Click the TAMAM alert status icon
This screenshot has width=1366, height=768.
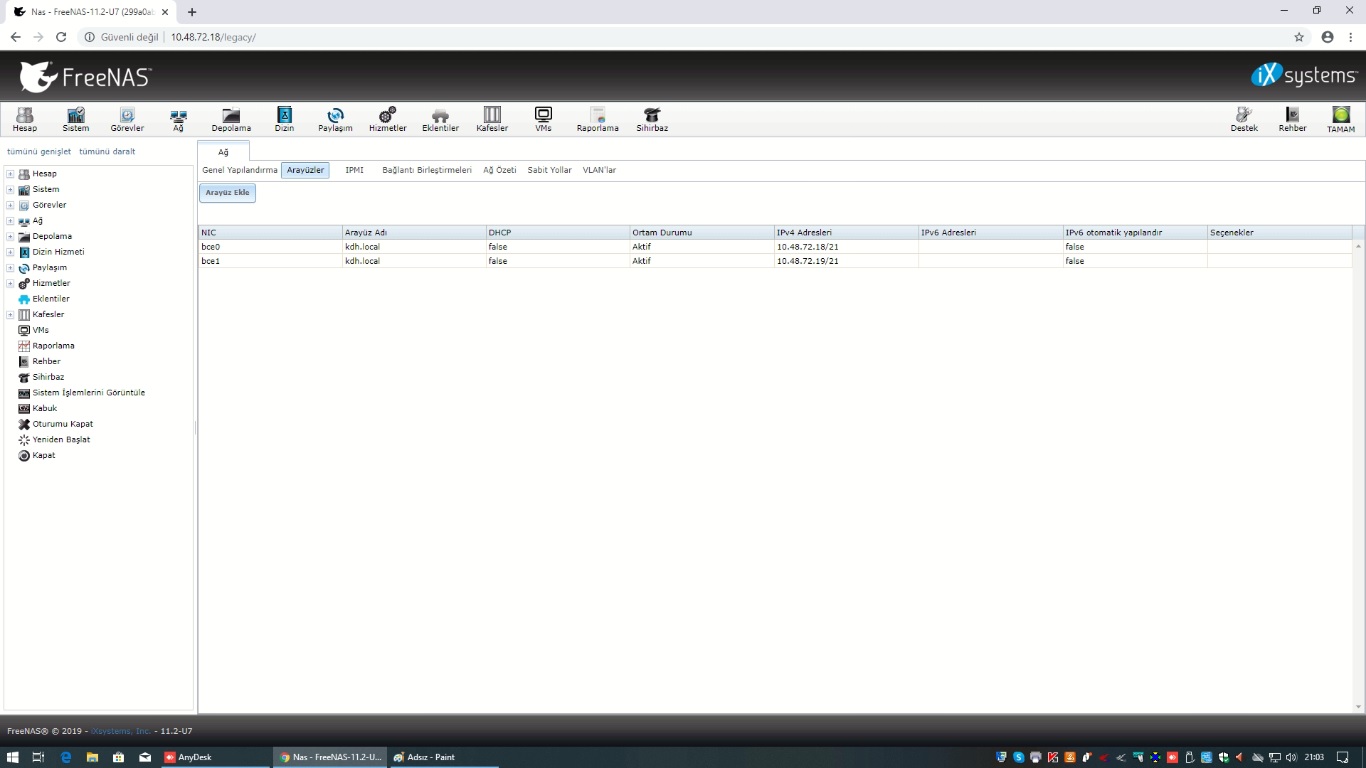1340,119
